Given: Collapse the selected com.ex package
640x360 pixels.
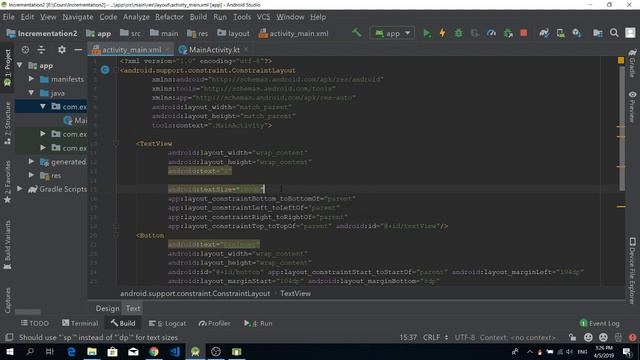Looking at the screenshot, I should pos(43,107).
